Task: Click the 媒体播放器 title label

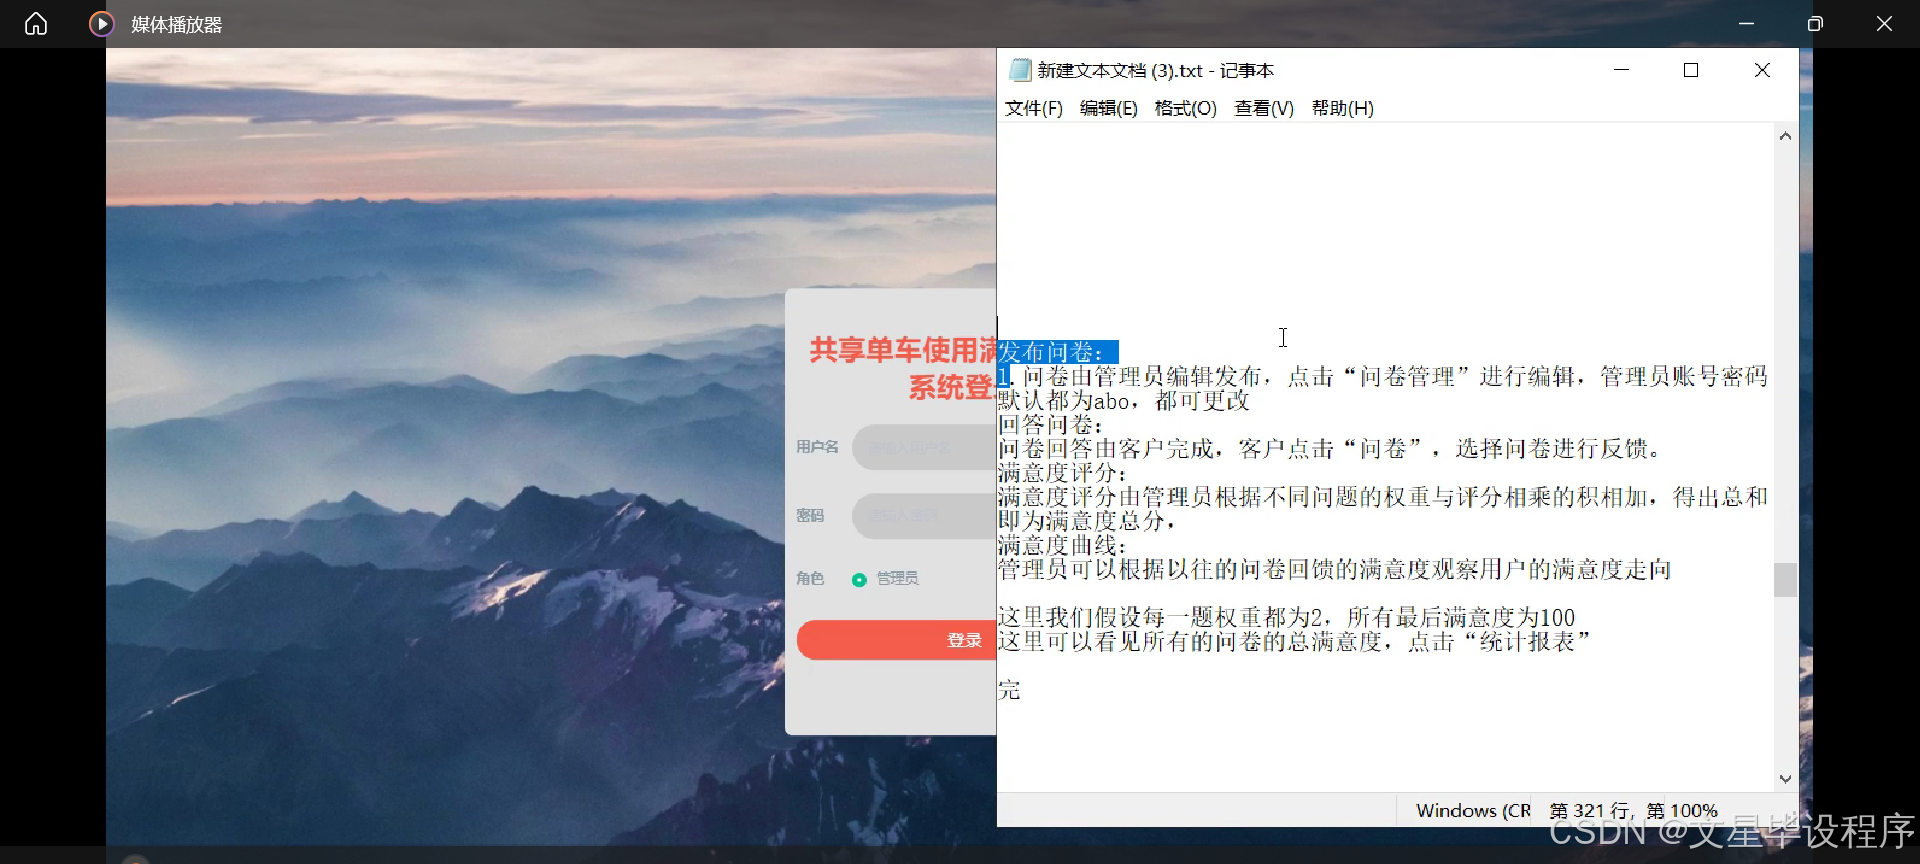Action: pyautogui.click(x=177, y=25)
